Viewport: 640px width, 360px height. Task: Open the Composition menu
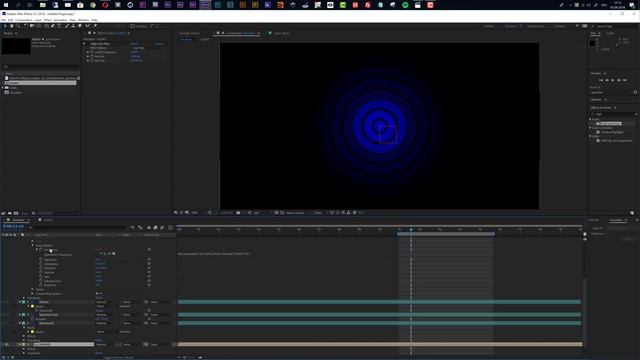click(24, 20)
